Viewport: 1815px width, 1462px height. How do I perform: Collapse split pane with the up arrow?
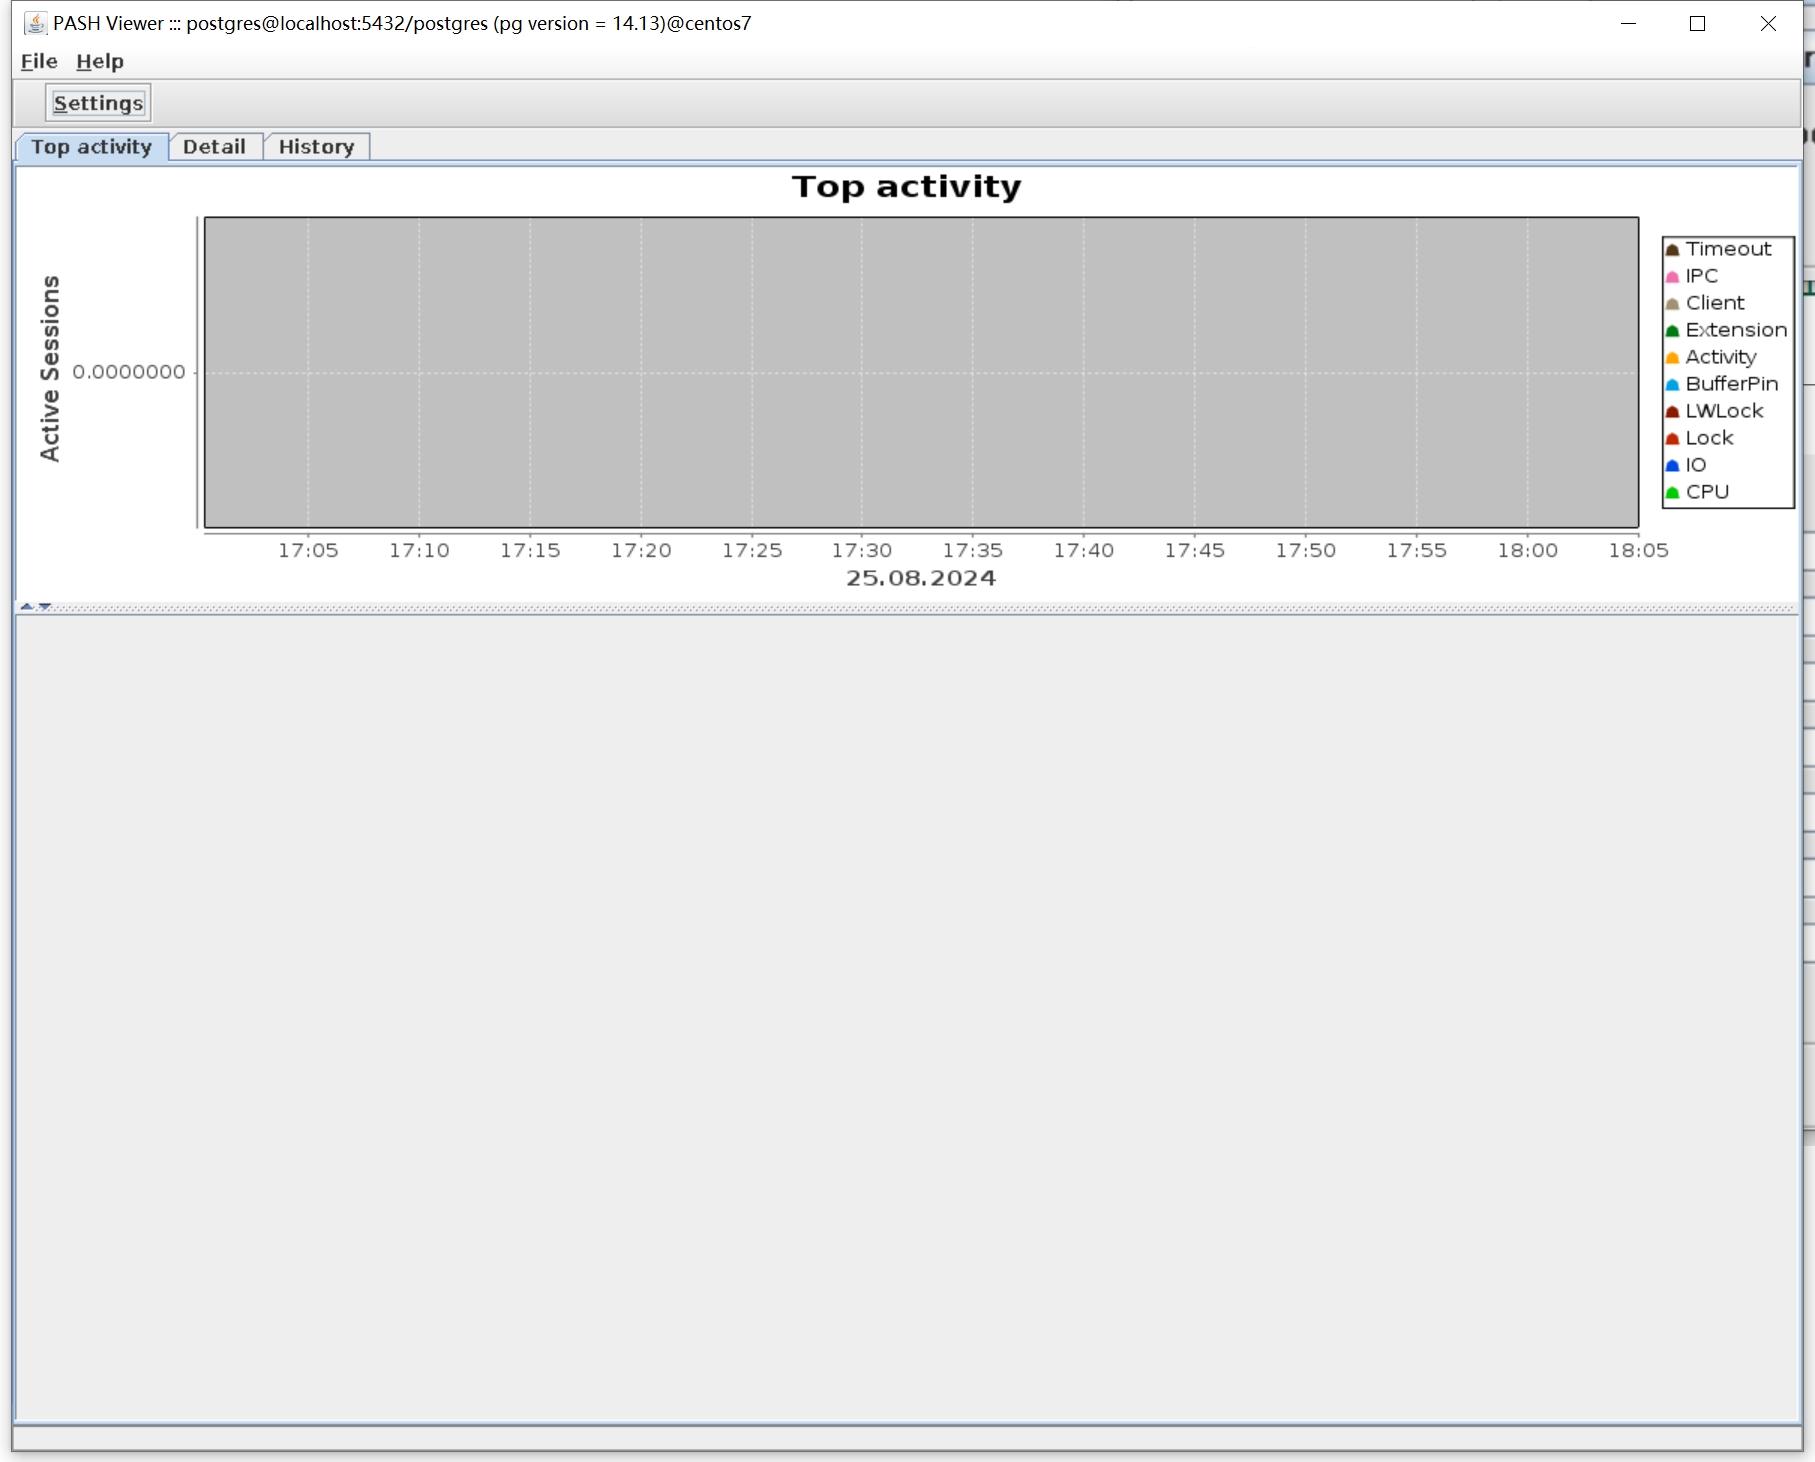click(x=27, y=606)
